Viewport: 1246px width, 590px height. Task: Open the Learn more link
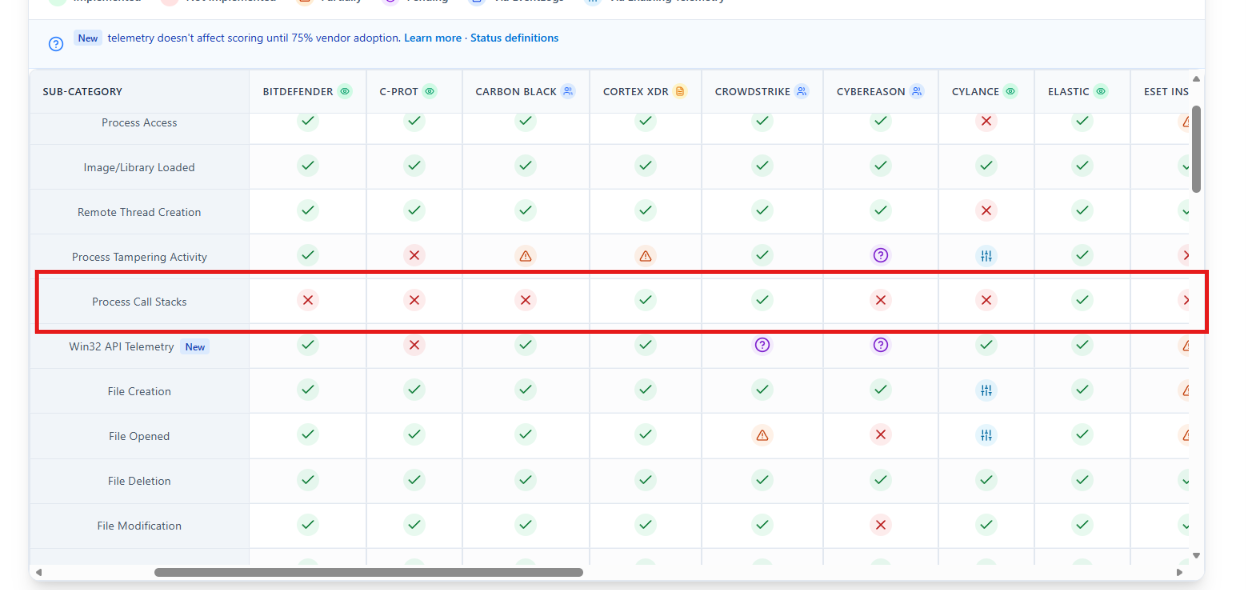point(433,38)
